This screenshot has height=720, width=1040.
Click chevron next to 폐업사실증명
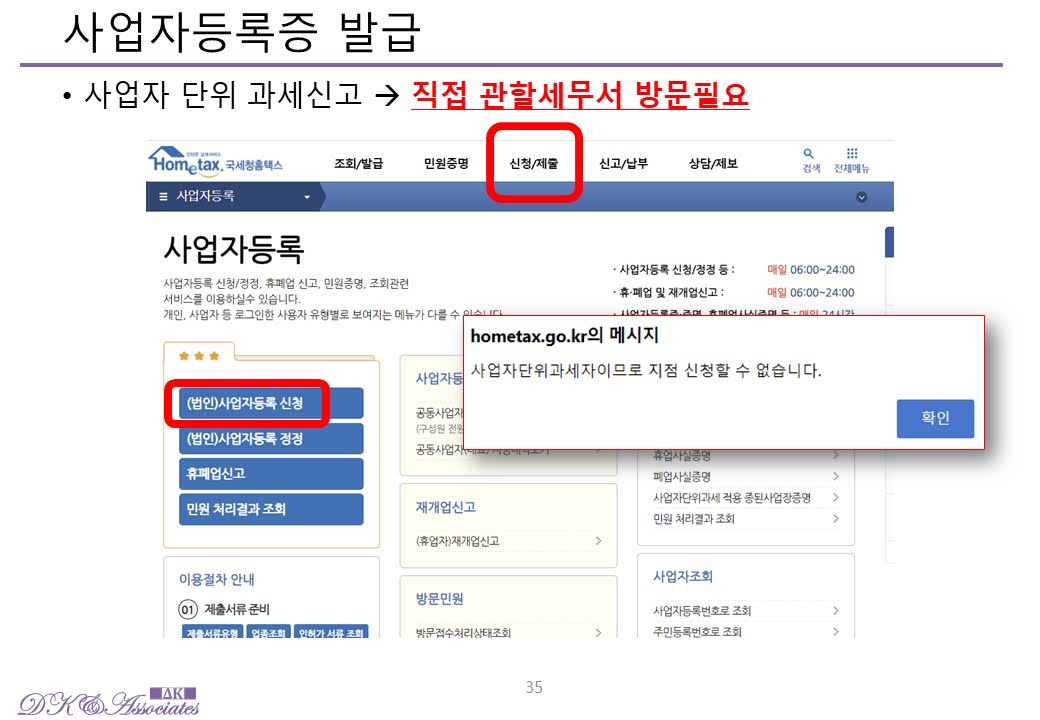pyautogui.click(x=836, y=476)
